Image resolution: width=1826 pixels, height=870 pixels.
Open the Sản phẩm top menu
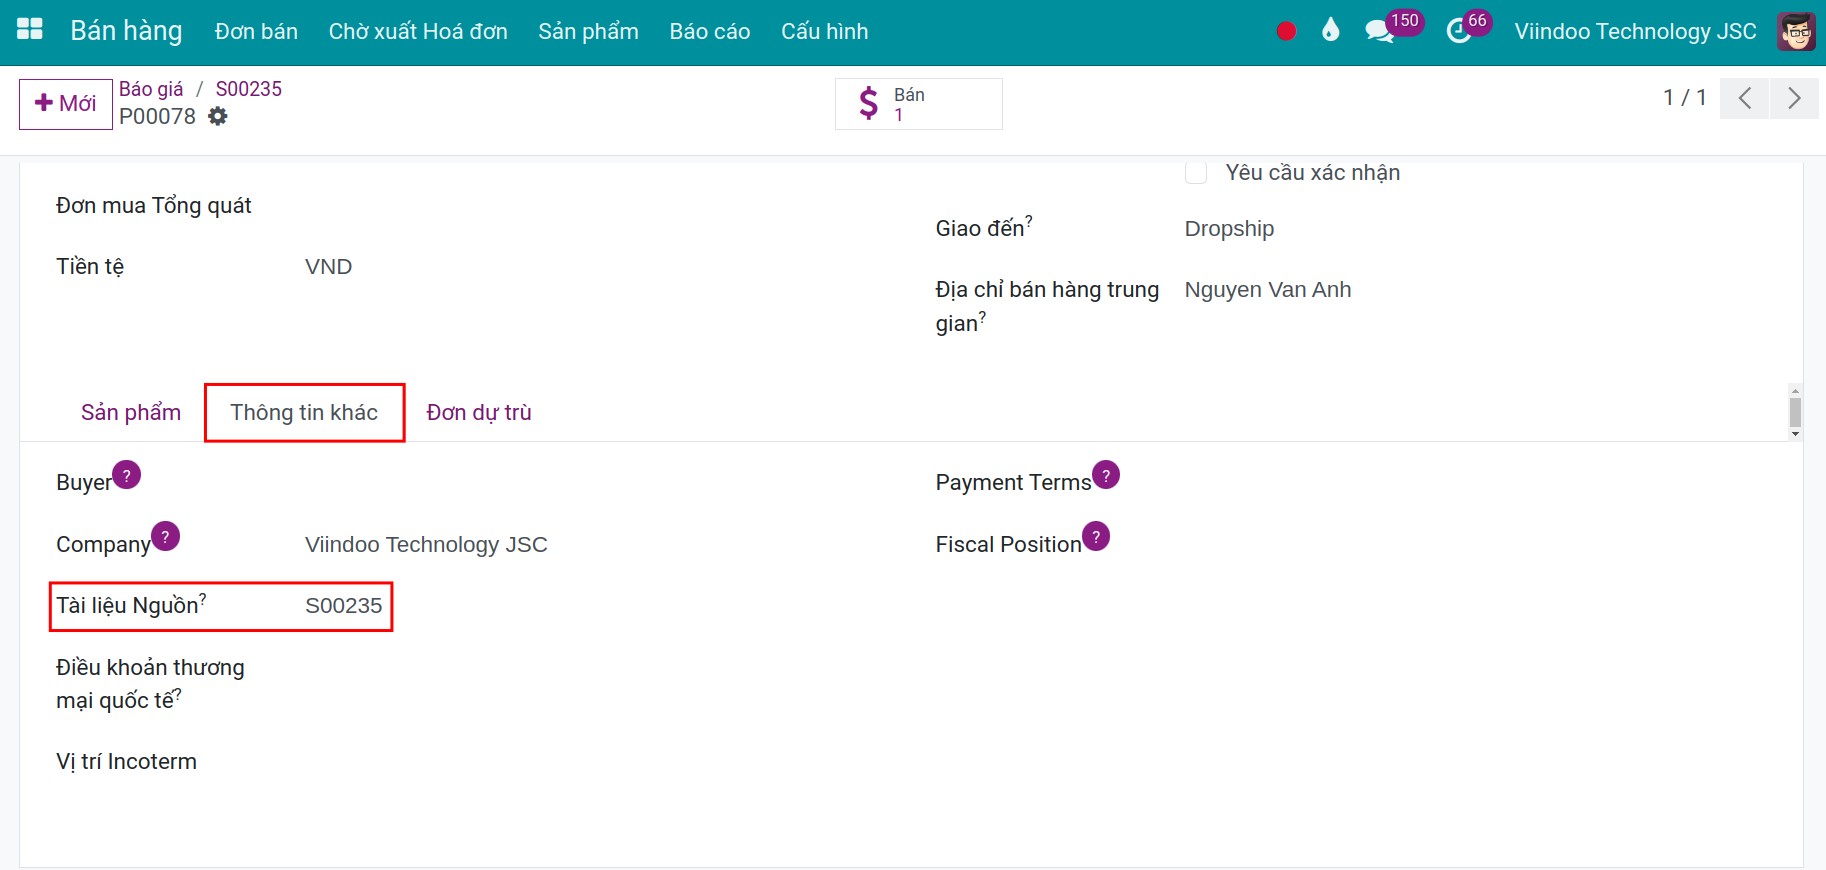pyautogui.click(x=588, y=32)
